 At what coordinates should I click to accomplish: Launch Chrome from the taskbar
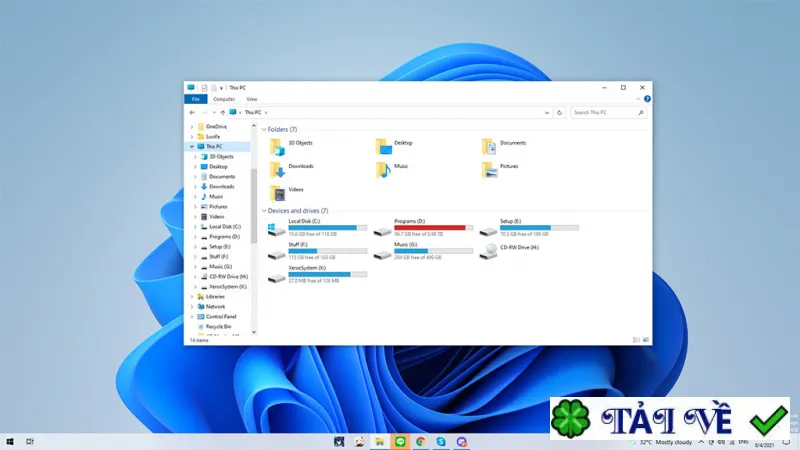pyautogui.click(x=420, y=441)
